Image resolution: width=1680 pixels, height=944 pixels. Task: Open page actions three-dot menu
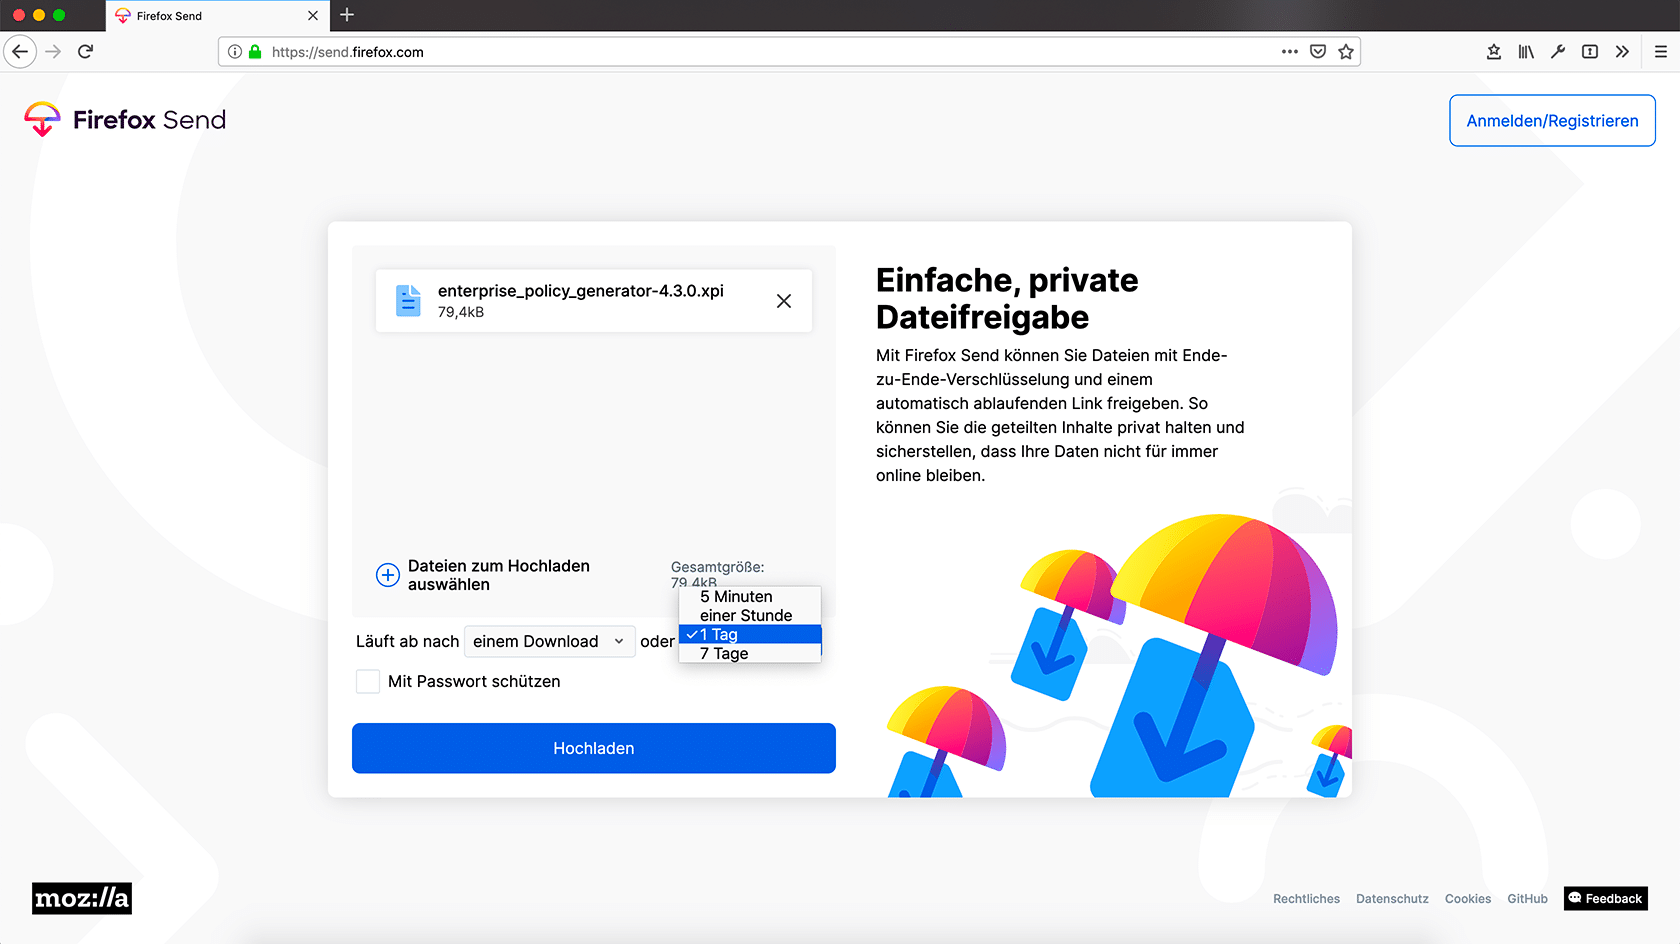(1290, 52)
